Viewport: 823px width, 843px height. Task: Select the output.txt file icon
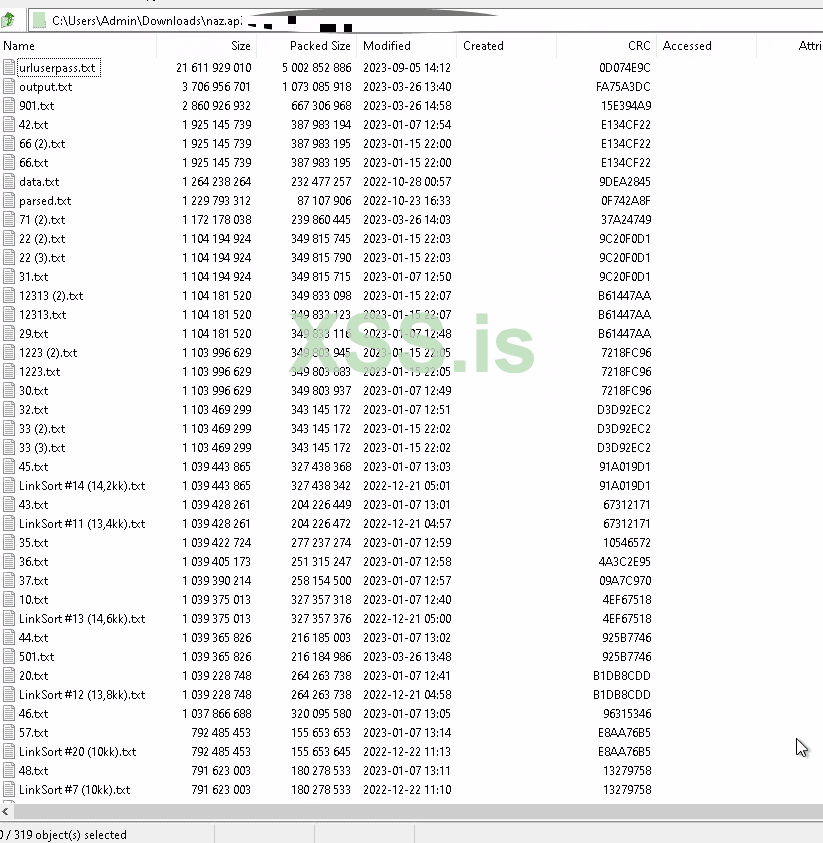[9, 87]
